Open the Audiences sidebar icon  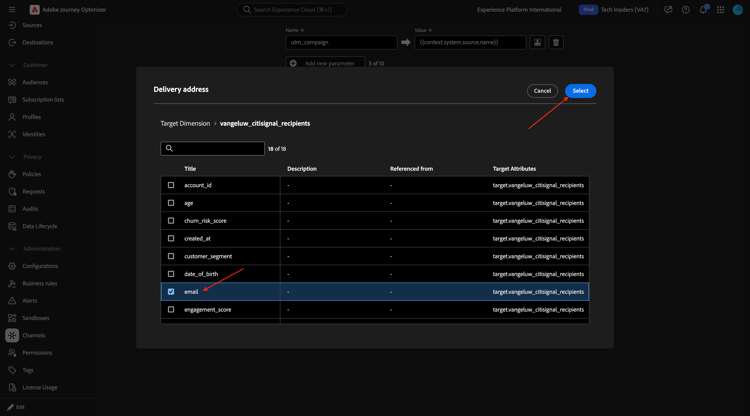pos(12,82)
